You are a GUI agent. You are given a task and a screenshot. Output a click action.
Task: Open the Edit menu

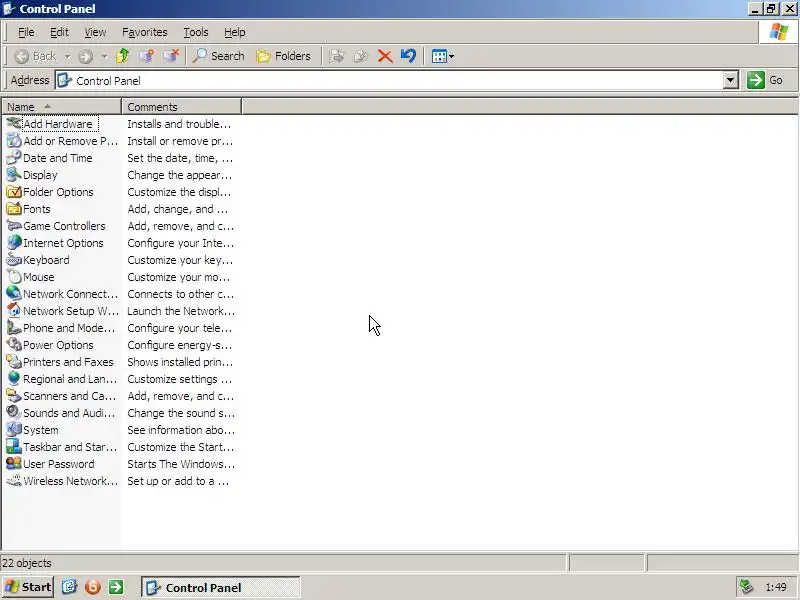tap(59, 32)
